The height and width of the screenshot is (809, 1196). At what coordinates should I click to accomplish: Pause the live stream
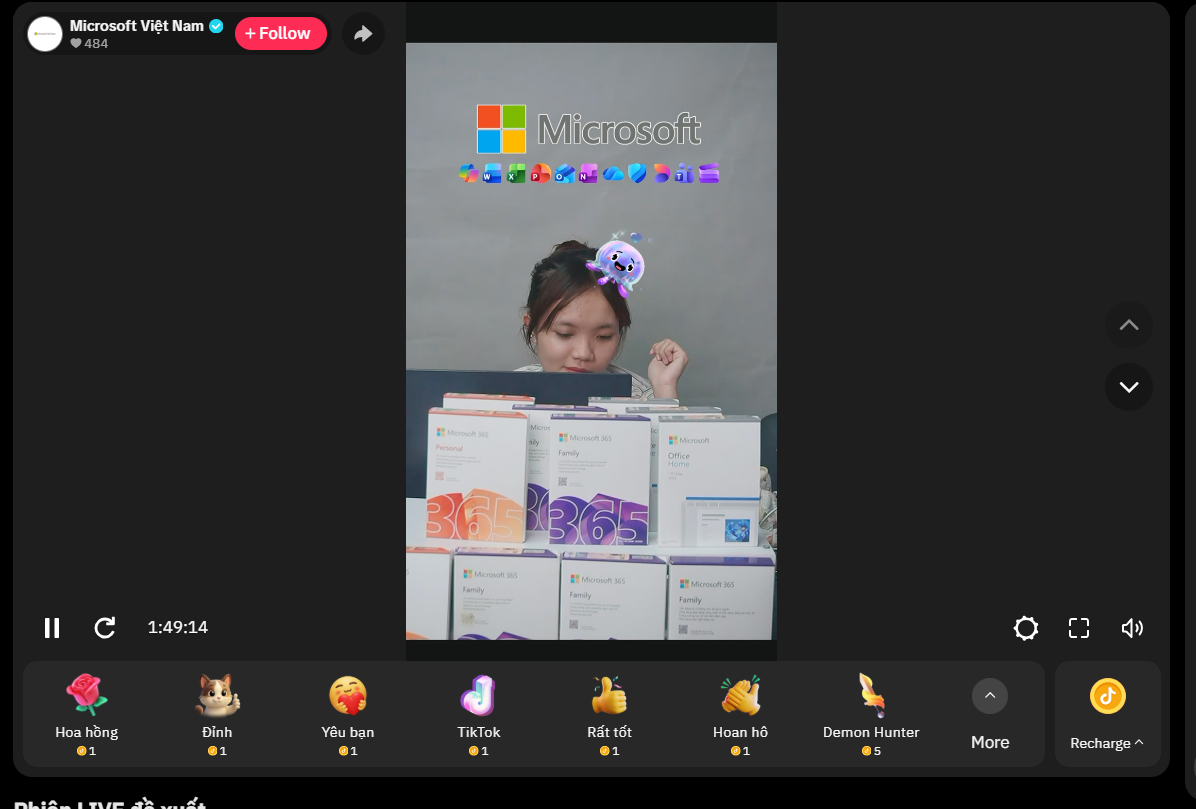[x=52, y=628]
